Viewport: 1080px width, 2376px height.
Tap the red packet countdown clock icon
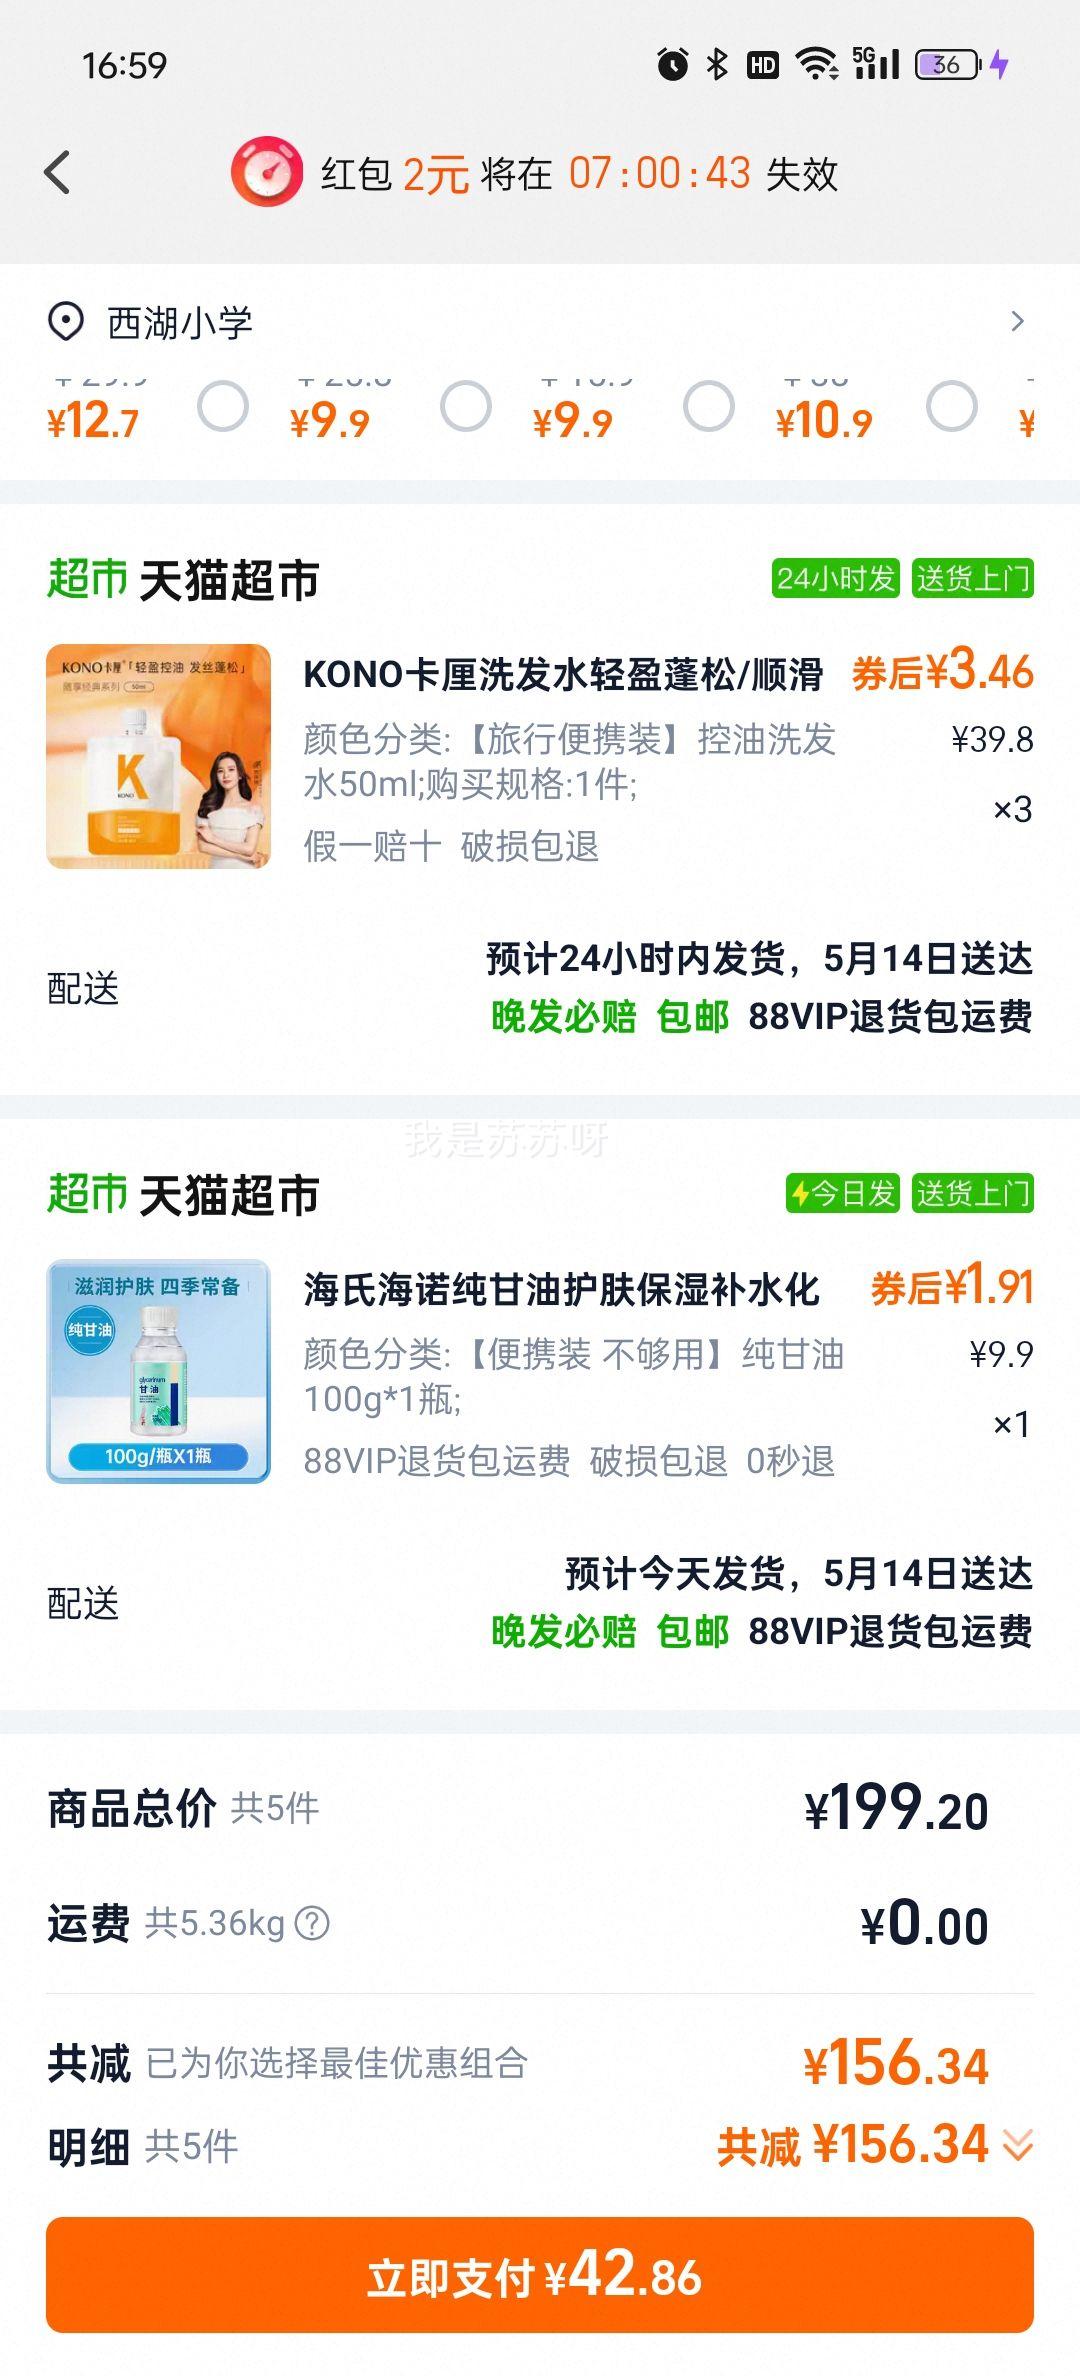click(267, 172)
